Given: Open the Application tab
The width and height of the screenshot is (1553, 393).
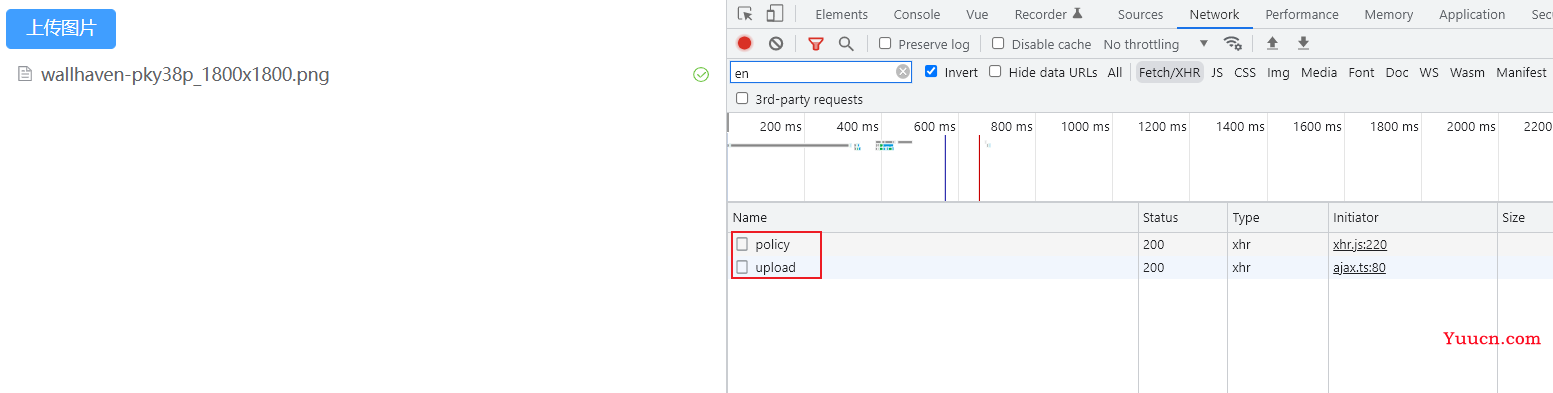Looking at the screenshot, I should coord(1472,14).
